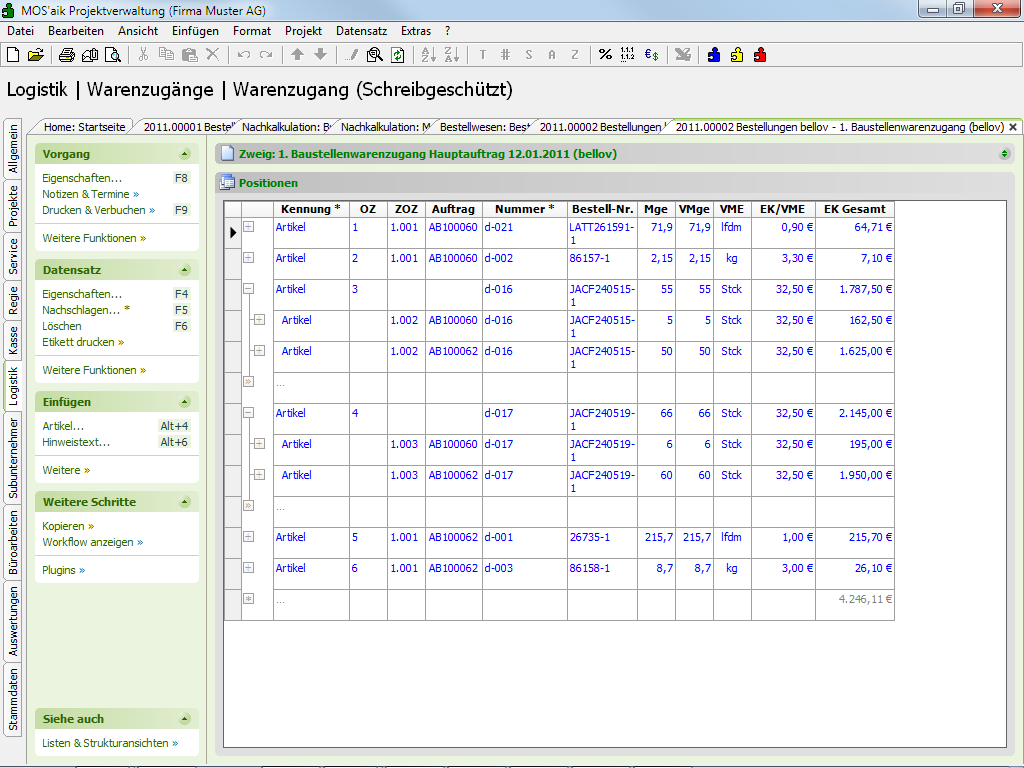Click the red person toolbar icon
1024x768 pixels.
point(760,55)
